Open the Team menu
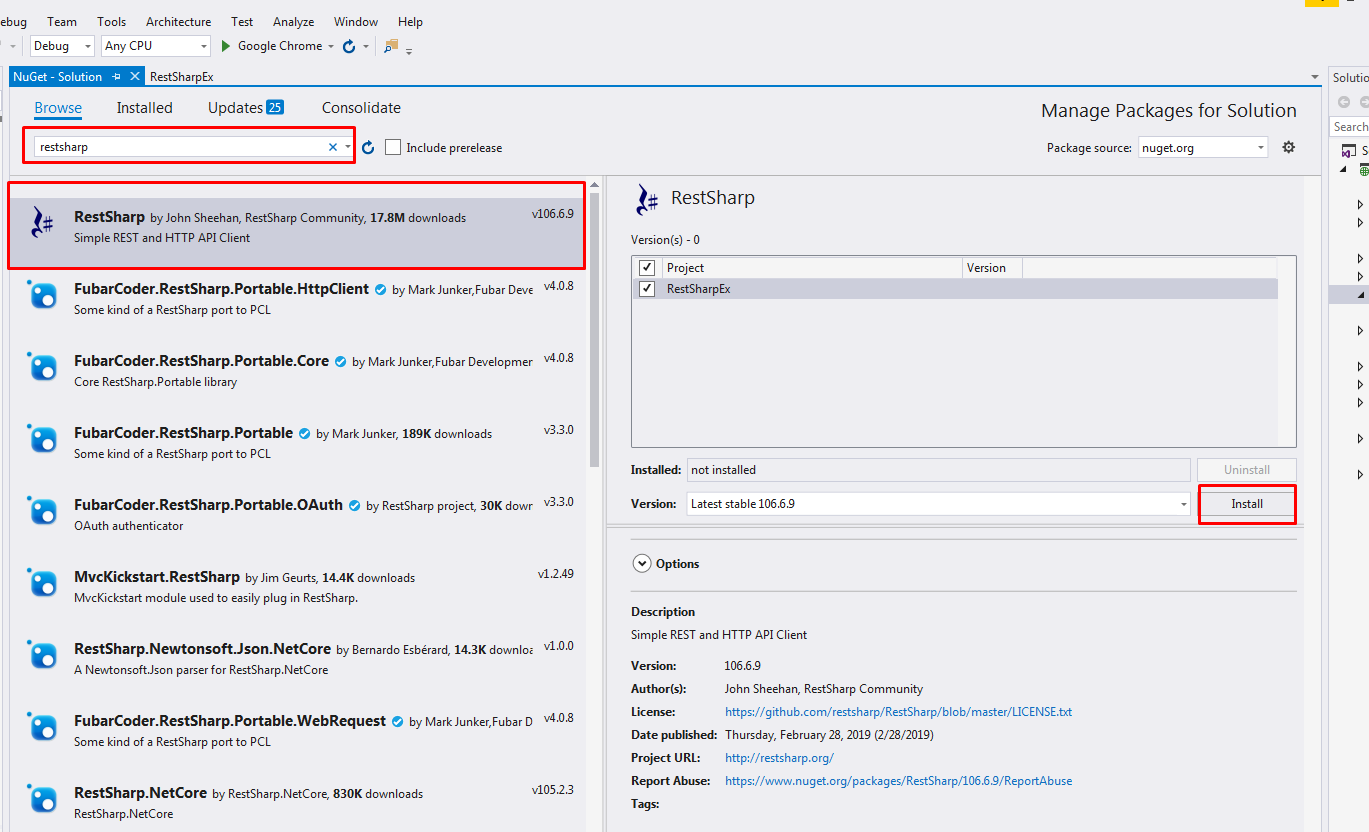 coord(62,21)
